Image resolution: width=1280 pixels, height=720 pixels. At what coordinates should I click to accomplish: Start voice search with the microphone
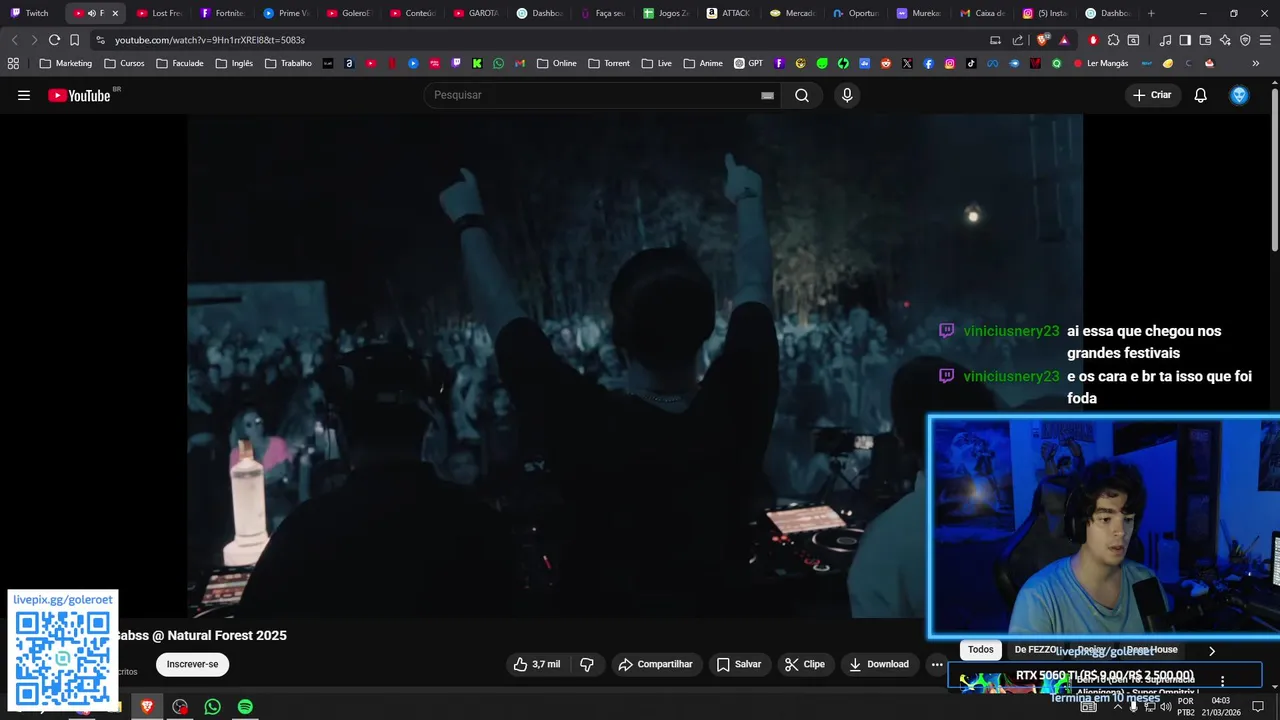tap(847, 95)
